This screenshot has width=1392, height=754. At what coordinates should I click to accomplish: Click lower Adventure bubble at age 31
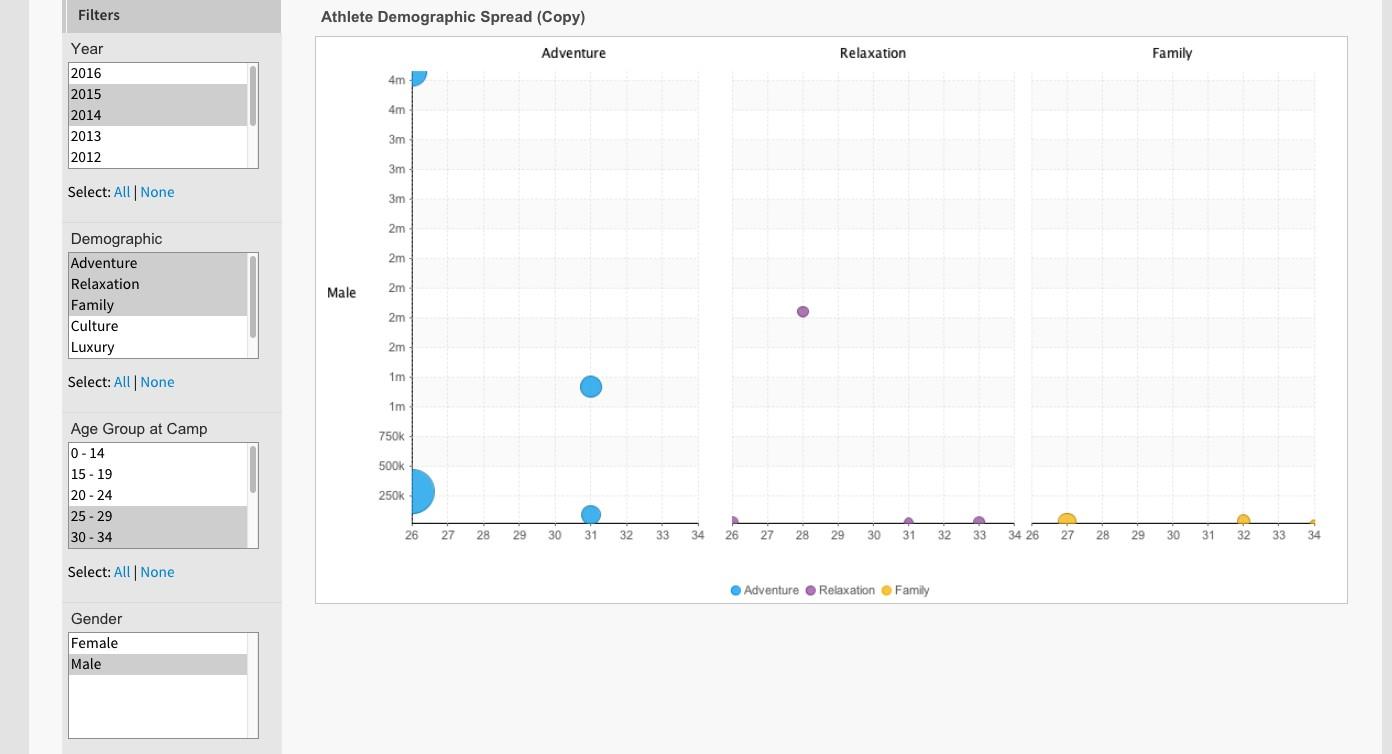point(591,515)
